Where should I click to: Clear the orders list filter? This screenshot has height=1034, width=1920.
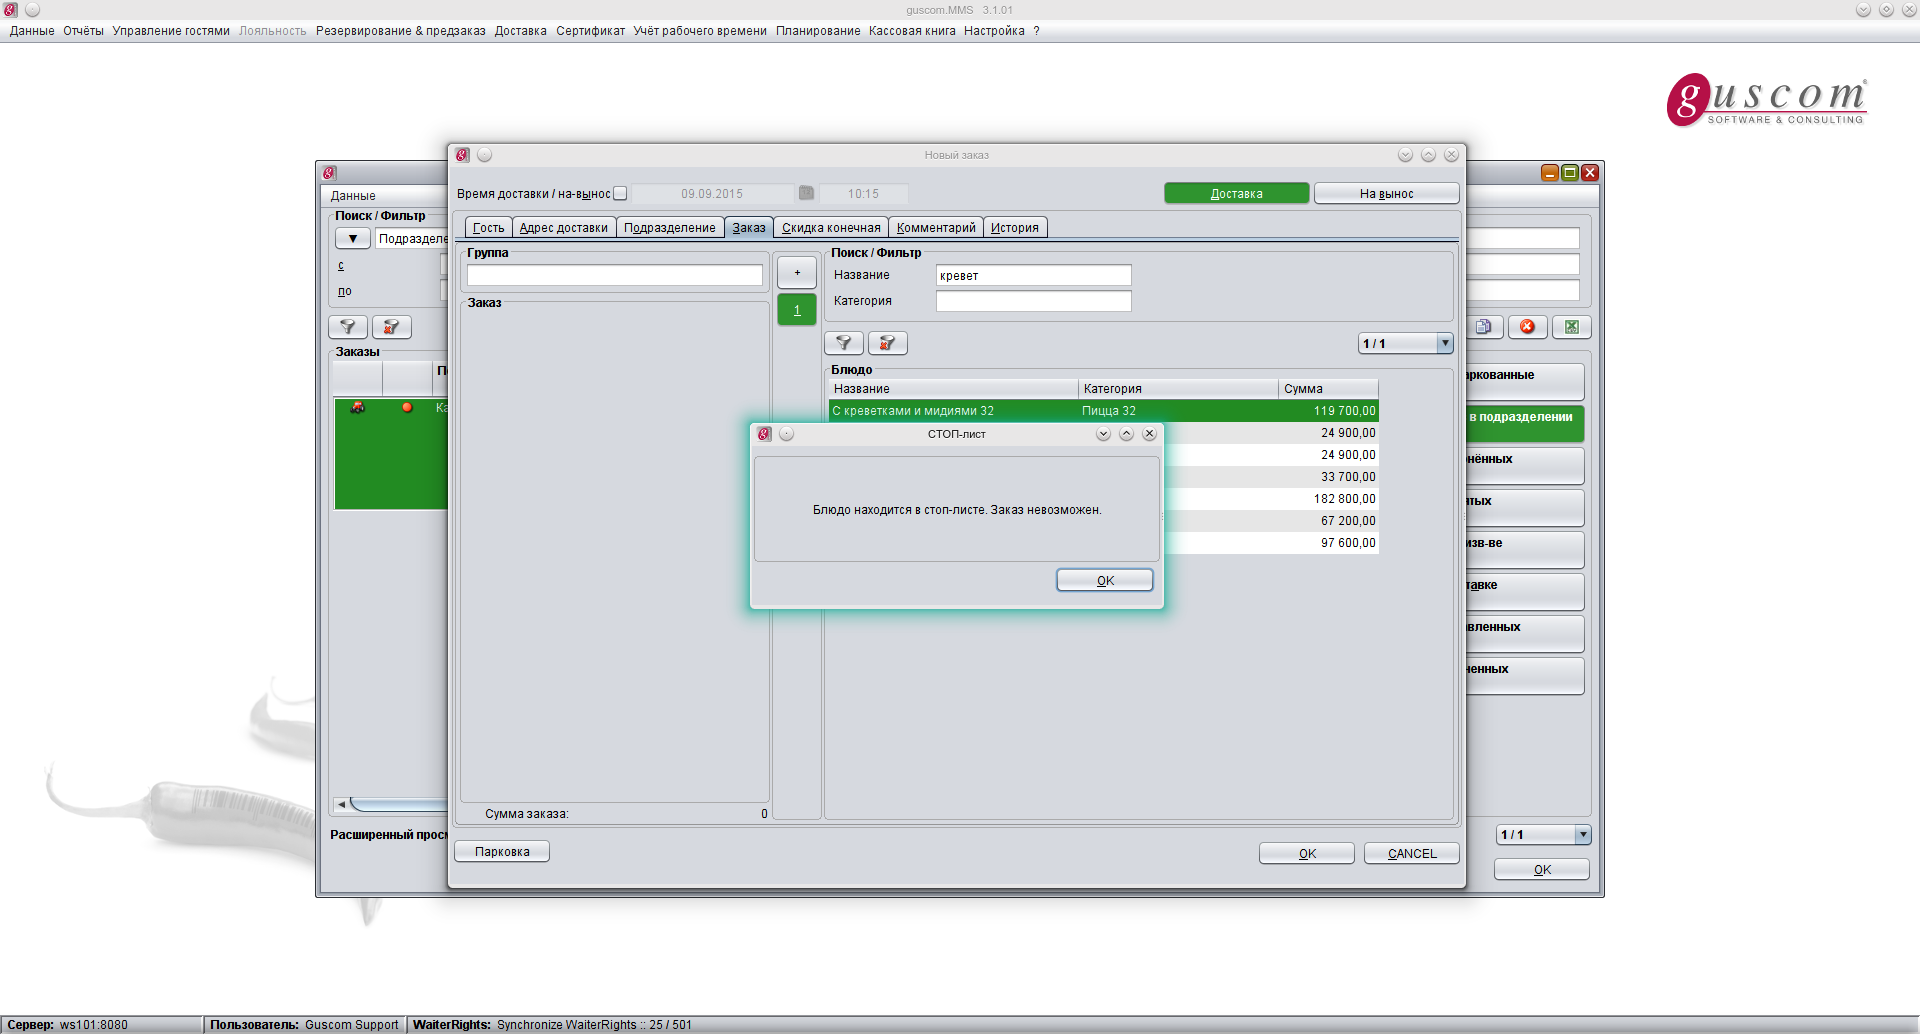pyautogui.click(x=391, y=327)
